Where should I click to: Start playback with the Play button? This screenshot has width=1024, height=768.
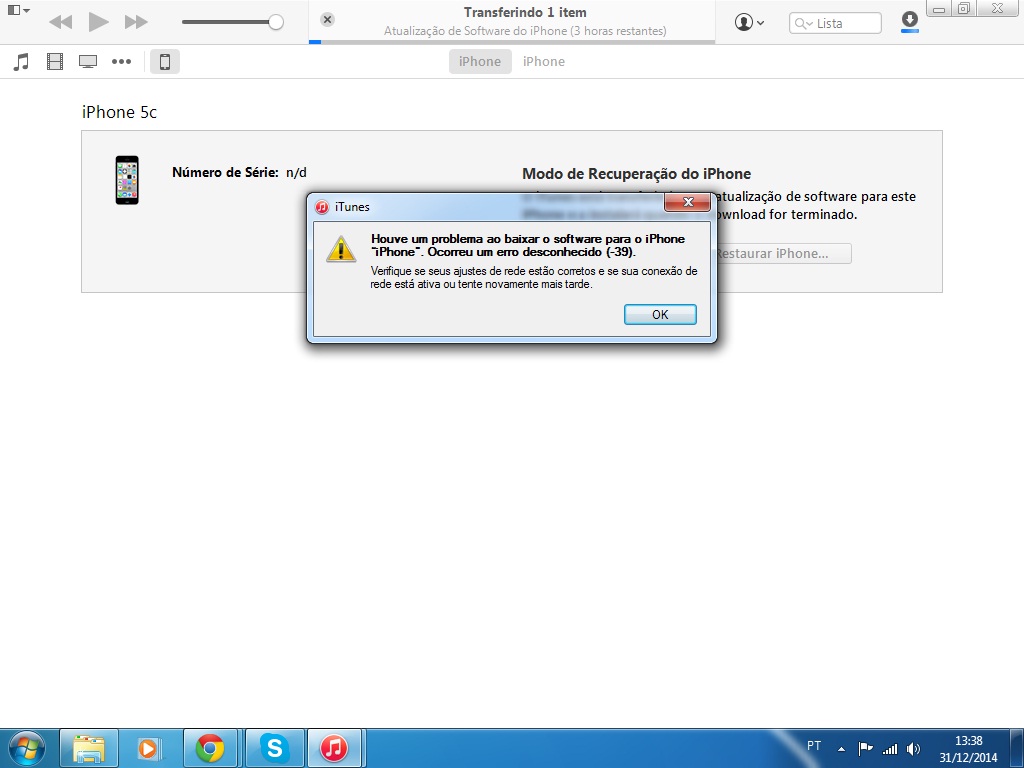click(x=98, y=22)
